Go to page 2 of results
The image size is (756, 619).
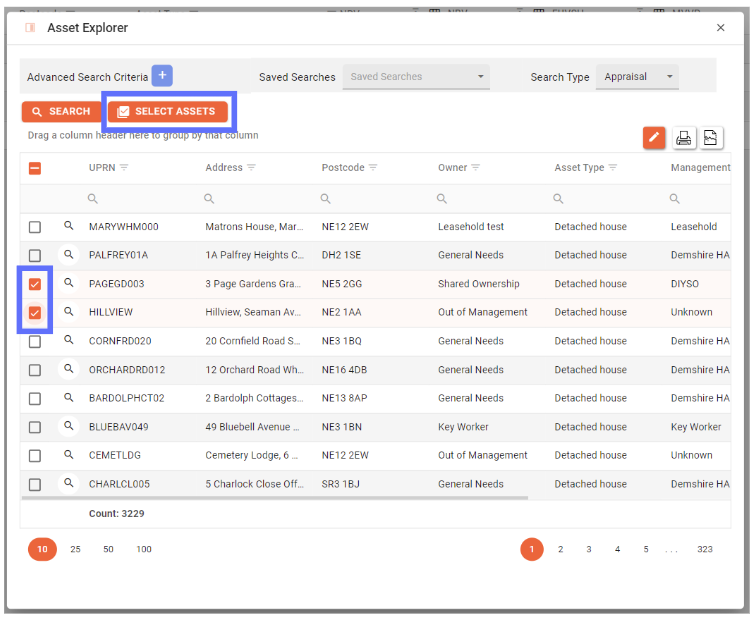click(561, 549)
